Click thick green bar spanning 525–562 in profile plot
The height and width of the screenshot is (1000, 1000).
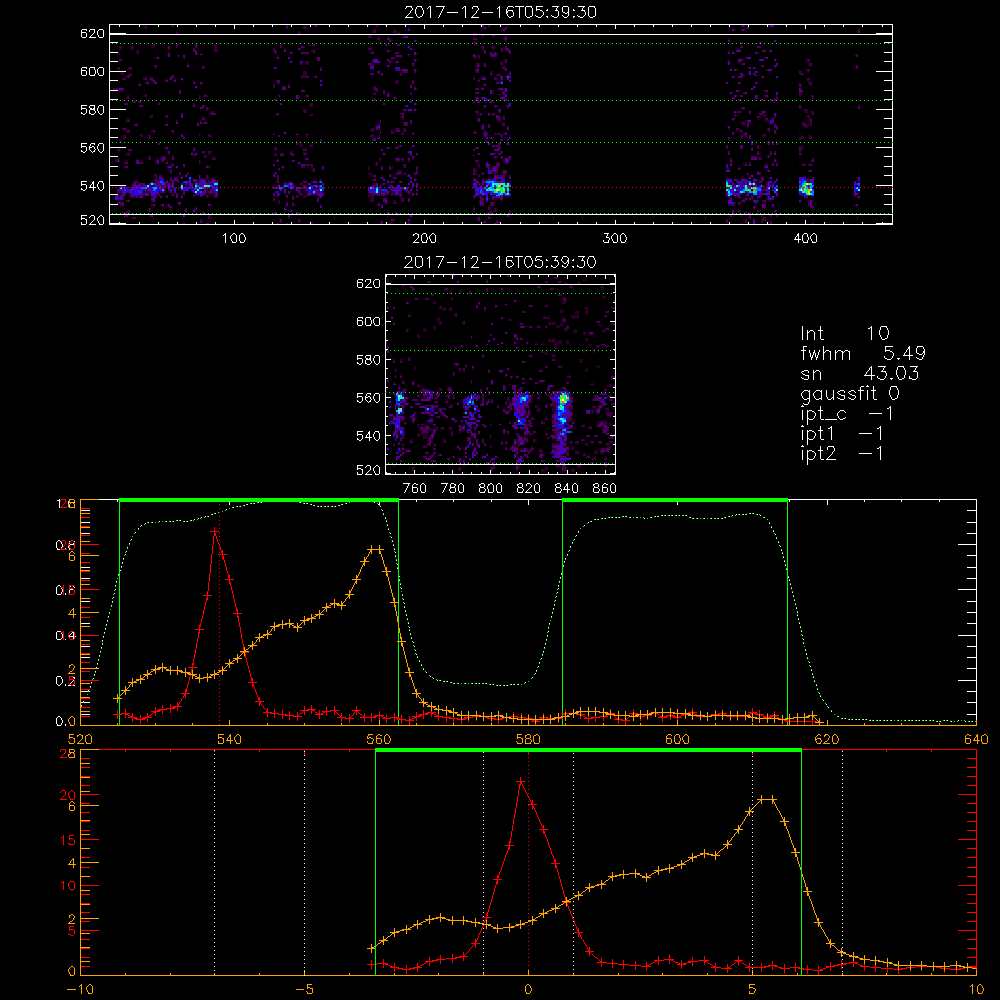click(259, 501)
